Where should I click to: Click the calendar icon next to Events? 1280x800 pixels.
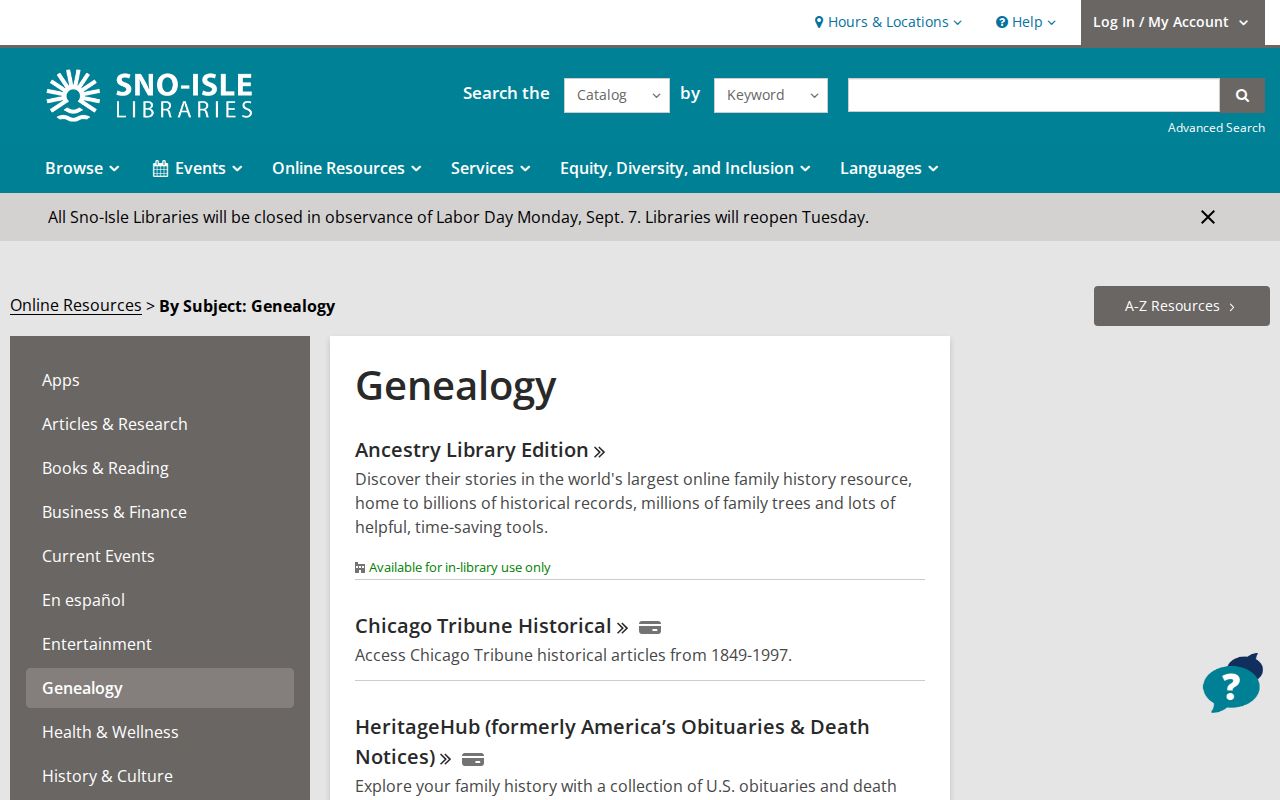coord(160,168)
